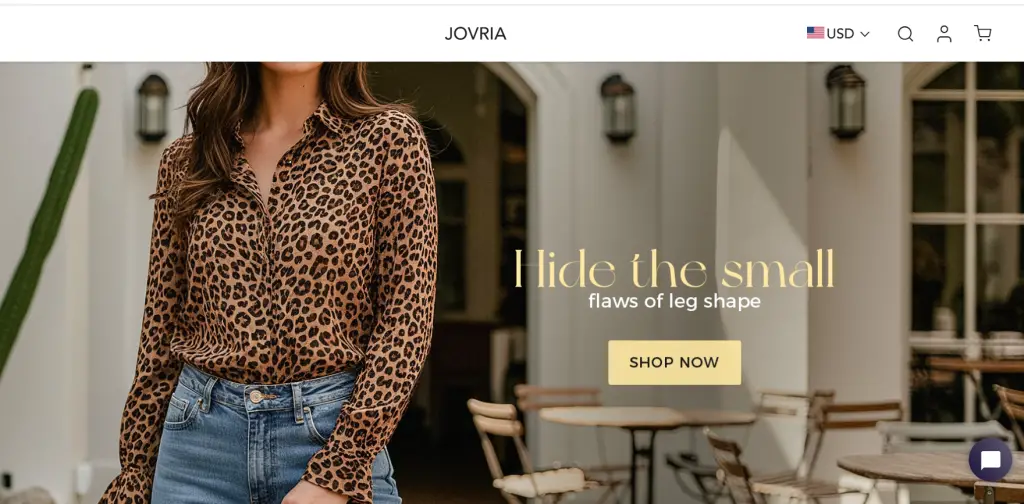Click the wall lantern above the headline
This screenshot has height=504, width=1024.
click(x=617, y=106)
